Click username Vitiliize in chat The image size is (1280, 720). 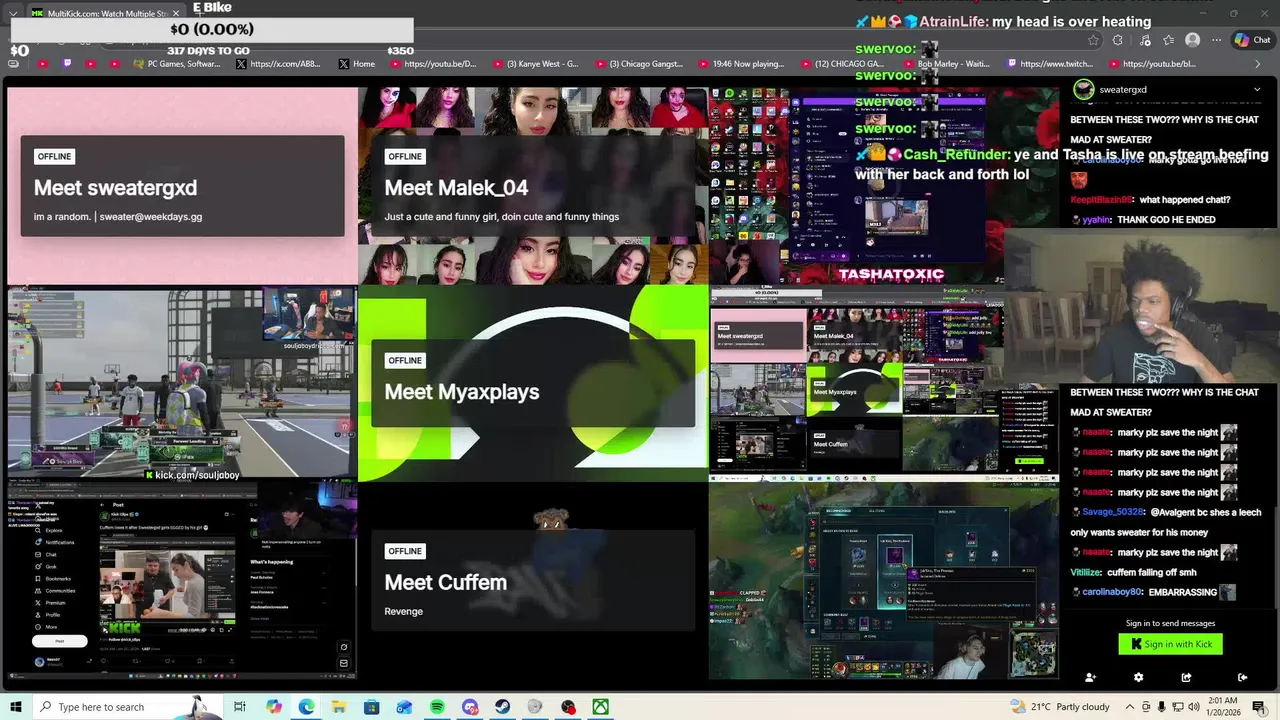click(1085, 572)
